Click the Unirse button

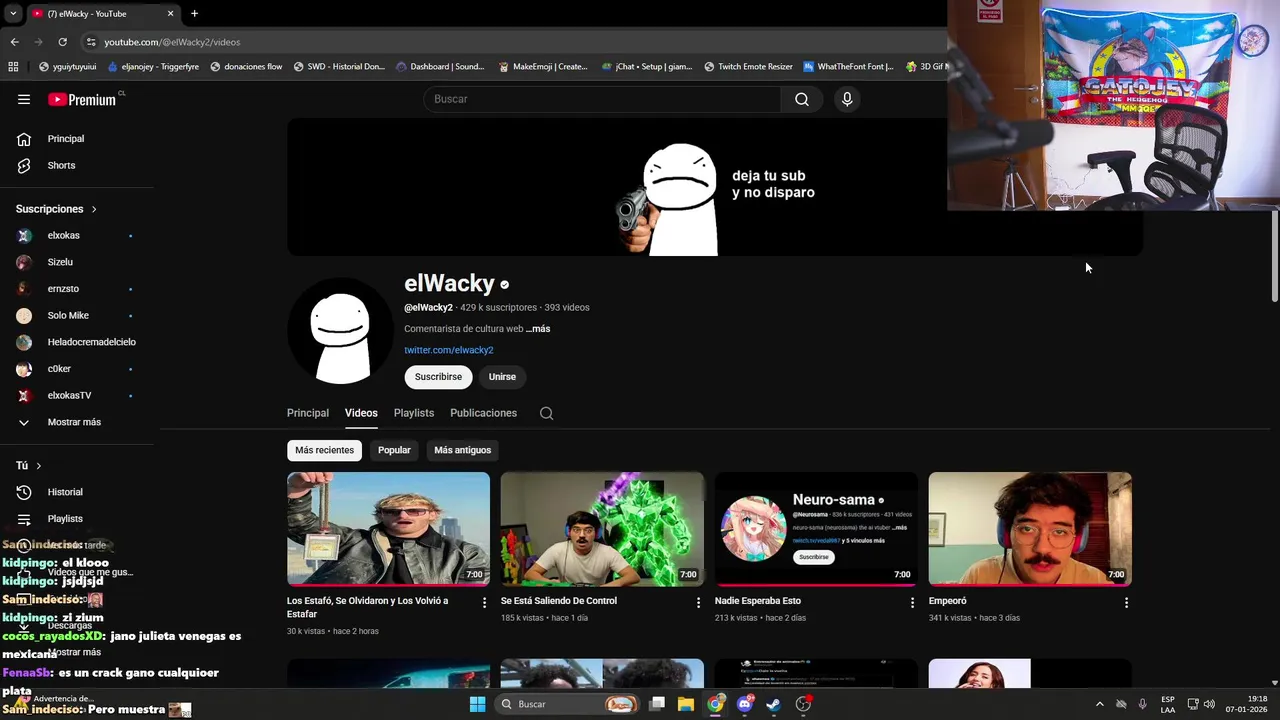click(502, 377)
